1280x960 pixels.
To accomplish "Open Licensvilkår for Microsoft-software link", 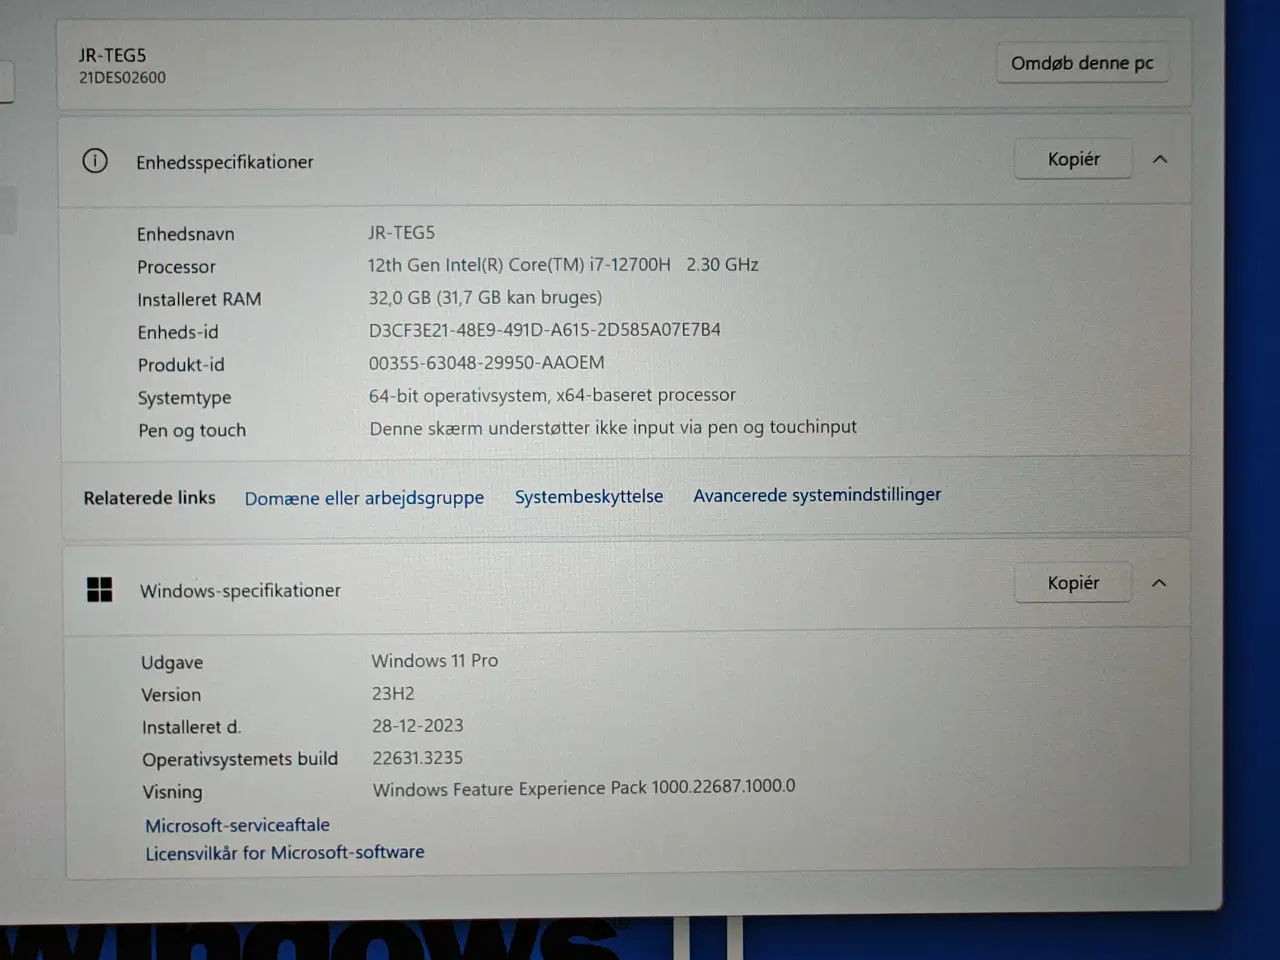I will click(285, 852).
